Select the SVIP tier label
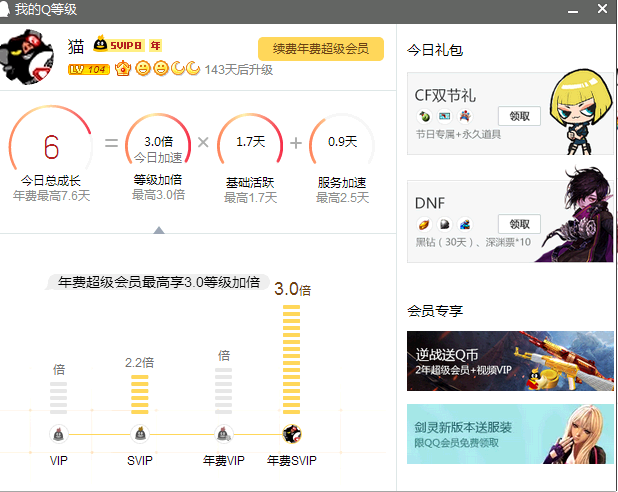618x492 pixels. pos(140,460)
